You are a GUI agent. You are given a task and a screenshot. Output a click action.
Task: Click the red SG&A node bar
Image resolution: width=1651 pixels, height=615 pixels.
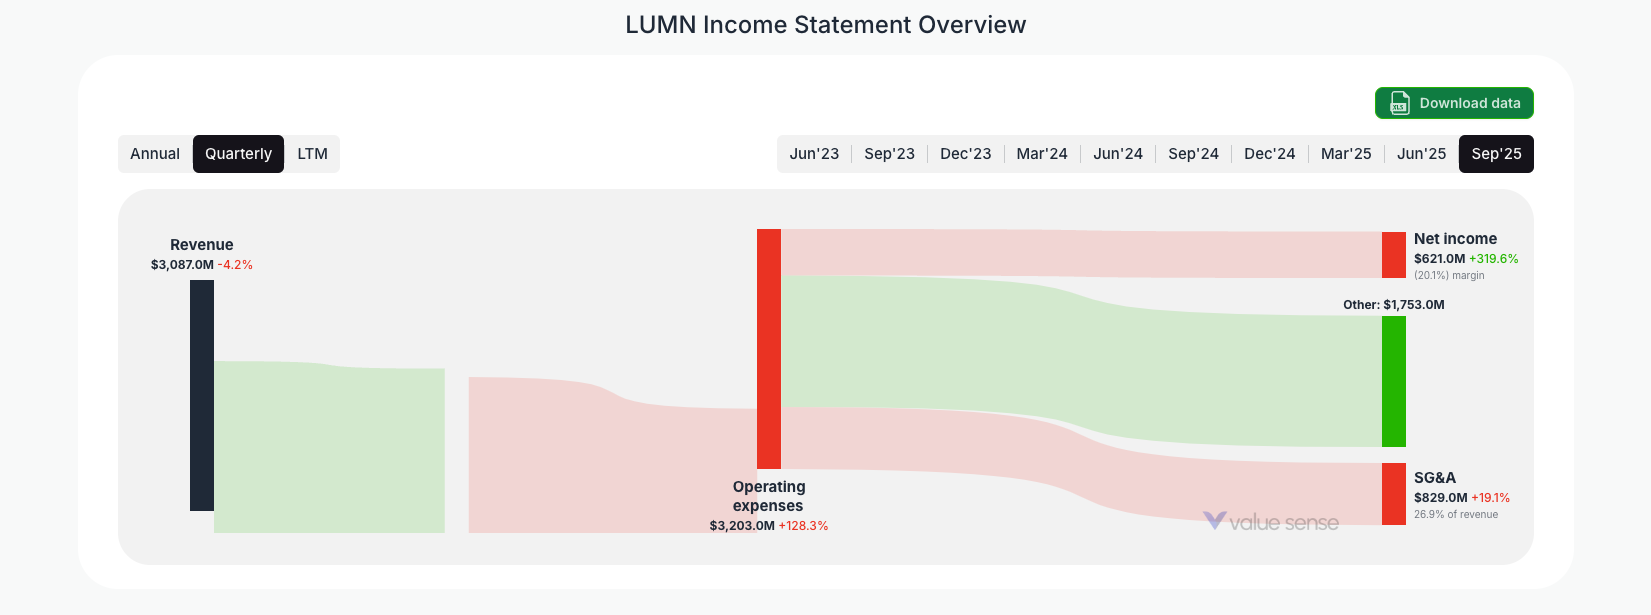coord(1394,494)
